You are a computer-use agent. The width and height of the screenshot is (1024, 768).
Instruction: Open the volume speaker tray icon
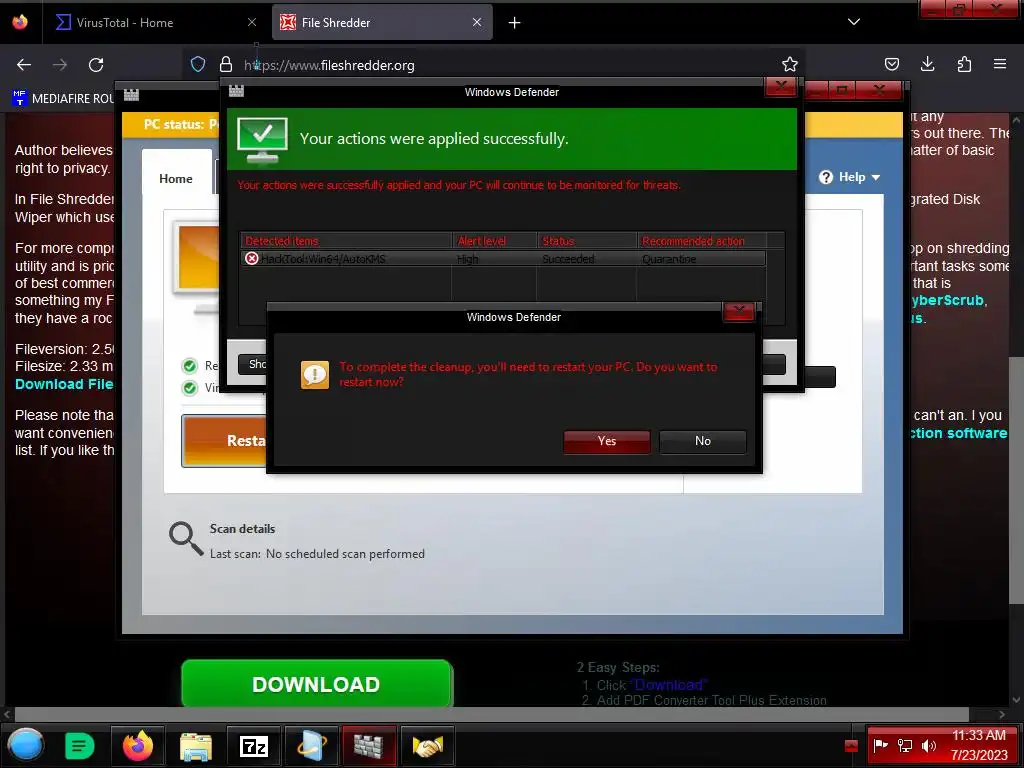point(929,745)
